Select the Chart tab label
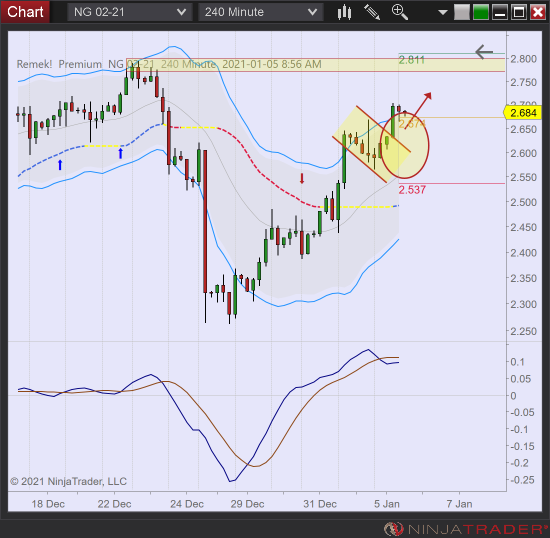This screenshot has height=538, width=550. click(x=25, y=12)
